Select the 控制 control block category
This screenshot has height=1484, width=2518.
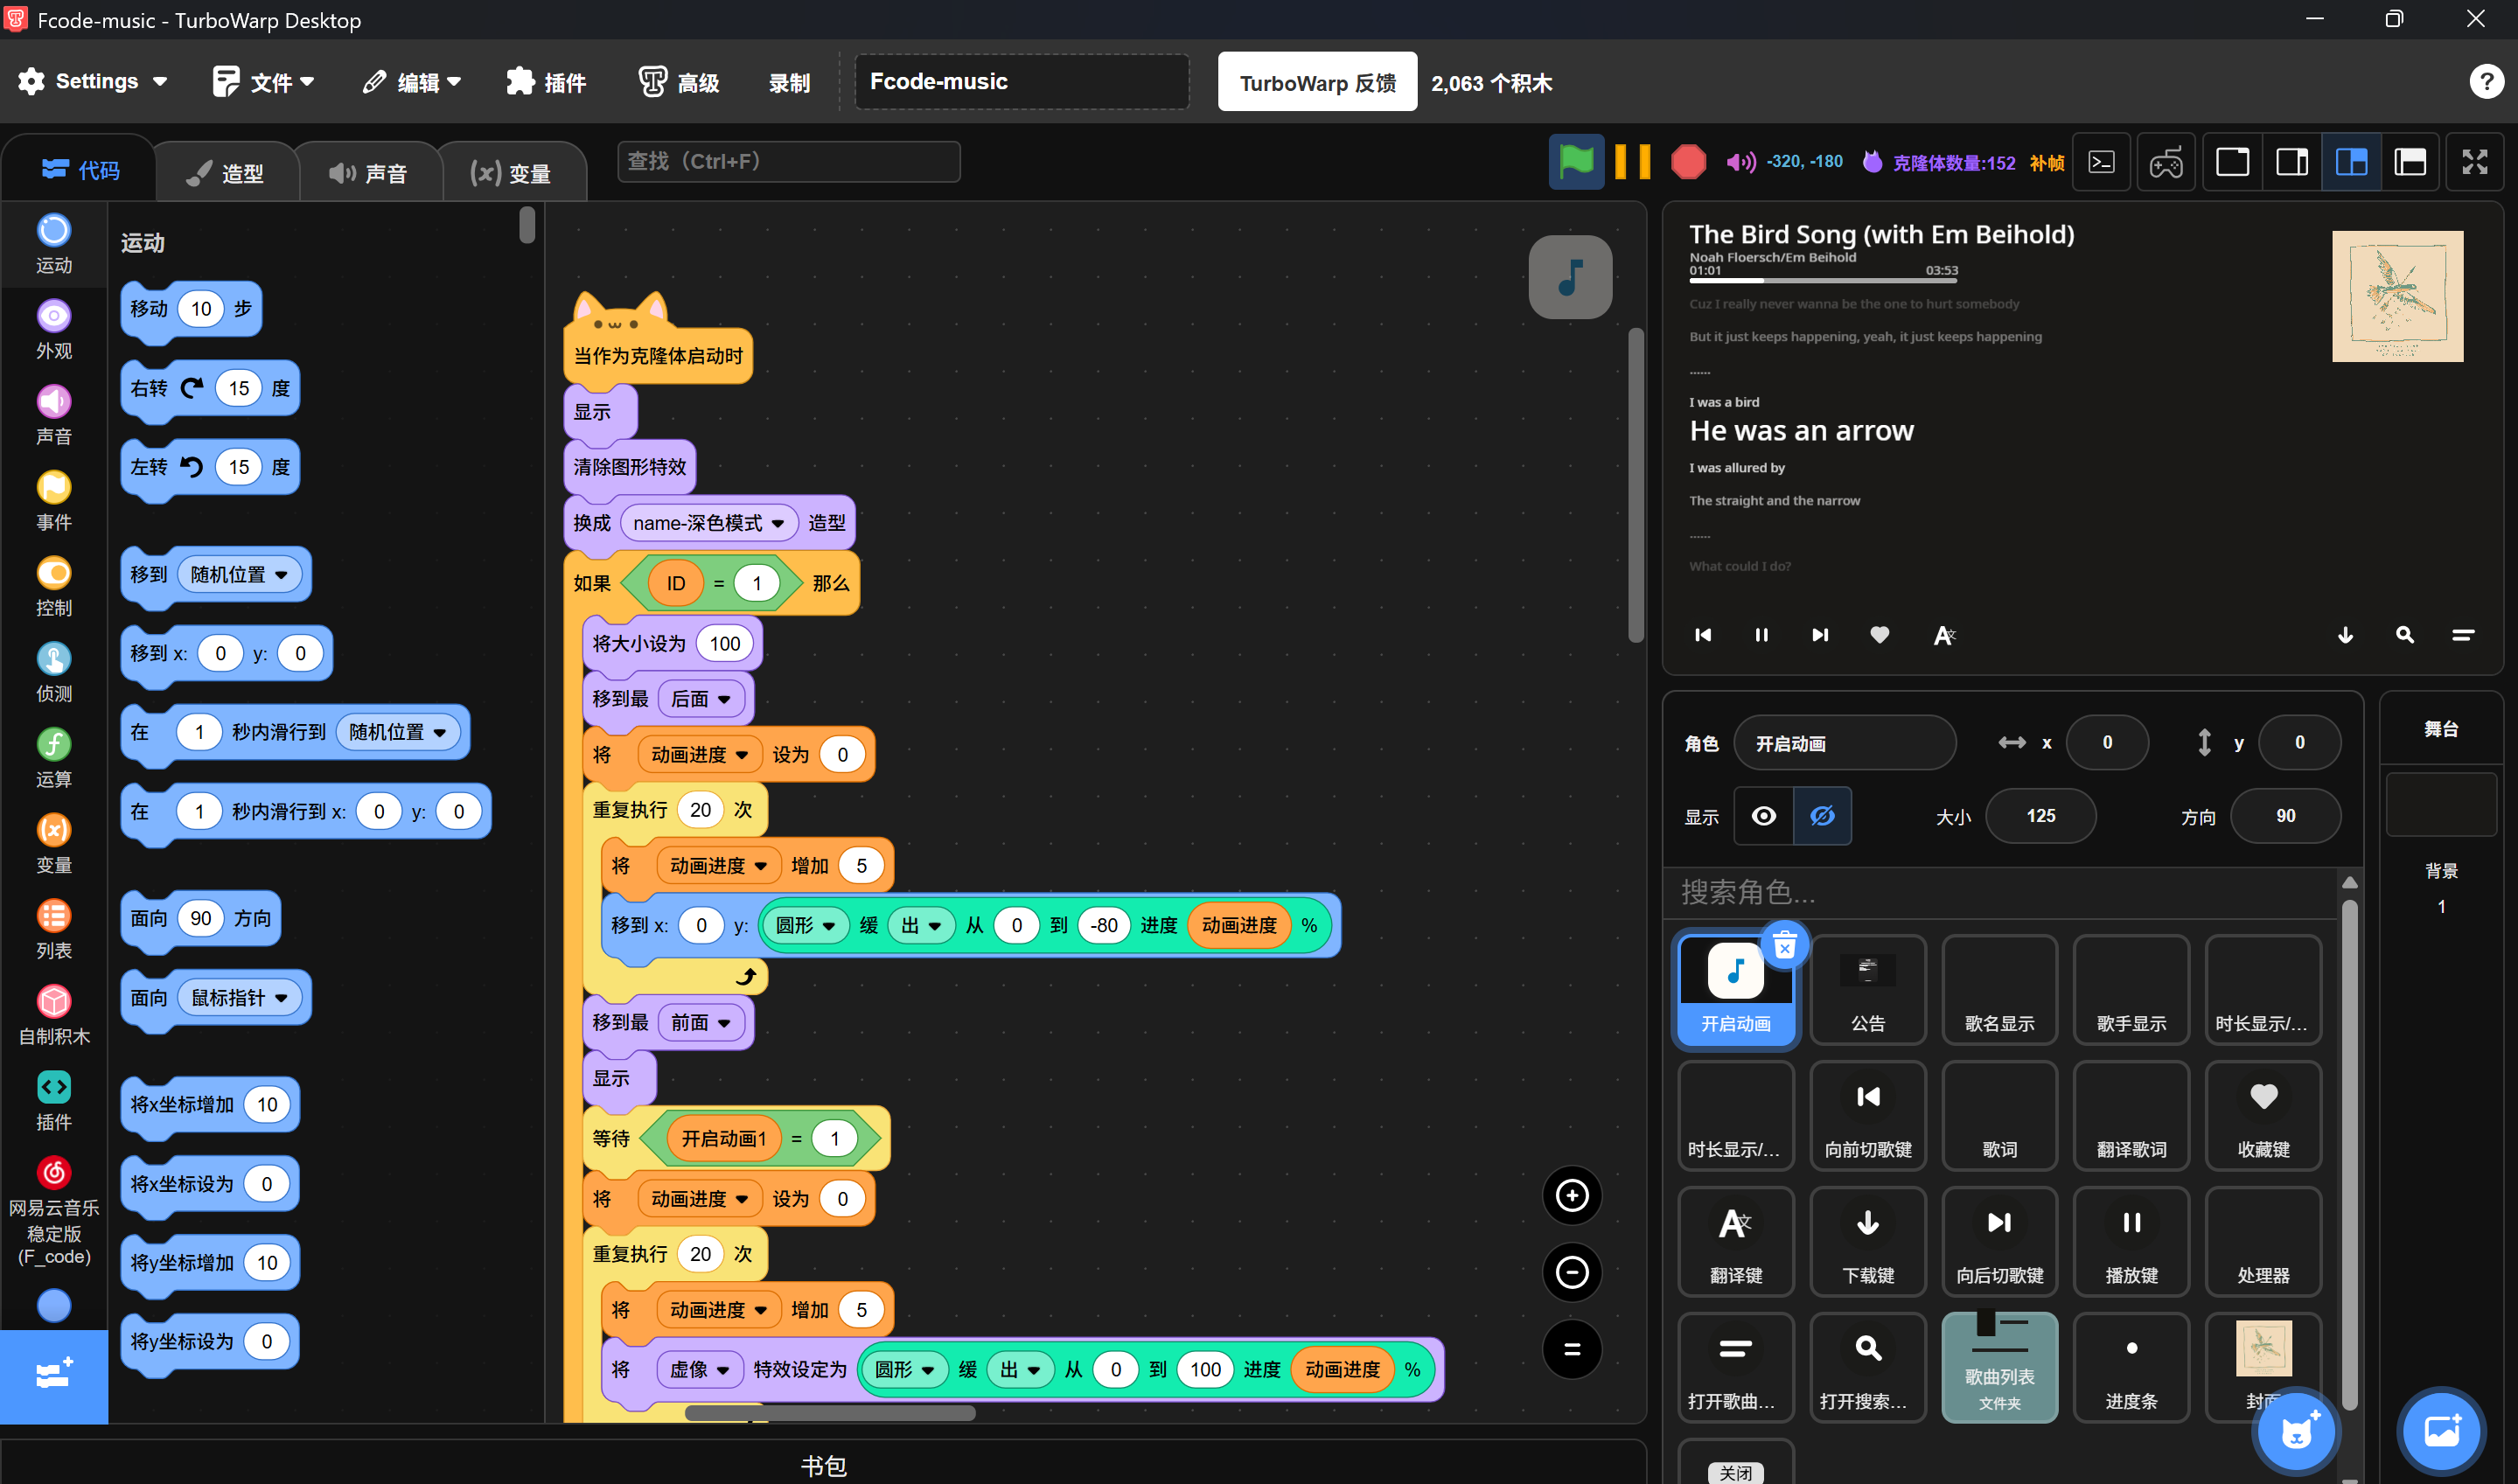[x=54, y=587]
